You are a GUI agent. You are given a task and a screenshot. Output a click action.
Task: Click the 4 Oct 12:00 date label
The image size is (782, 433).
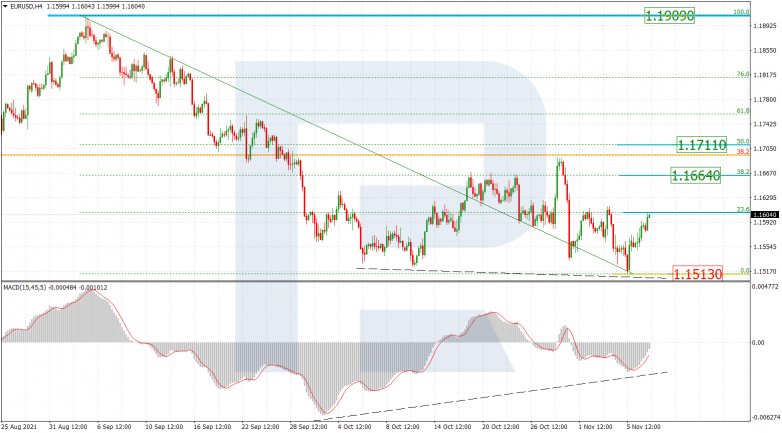pos(355,427)
